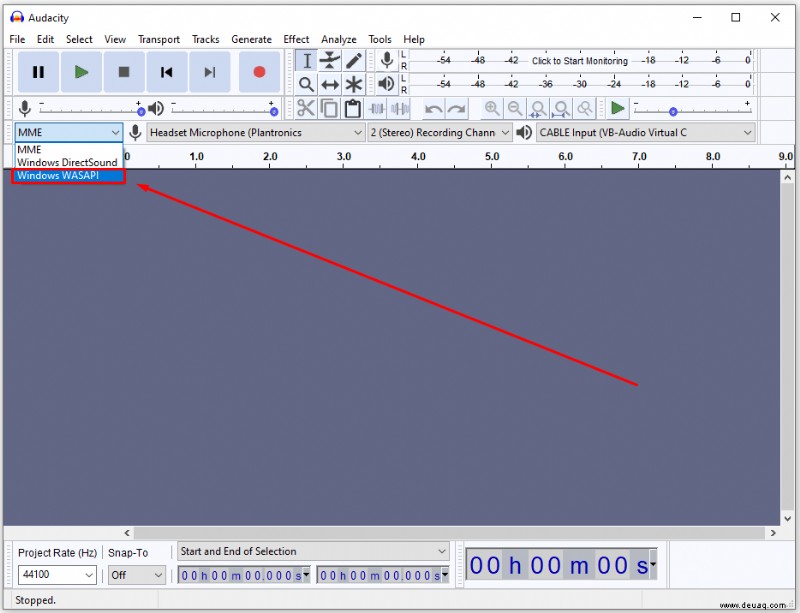800x613 pixels.
Task: Open the Effect menu
Action: pos(296,39)
